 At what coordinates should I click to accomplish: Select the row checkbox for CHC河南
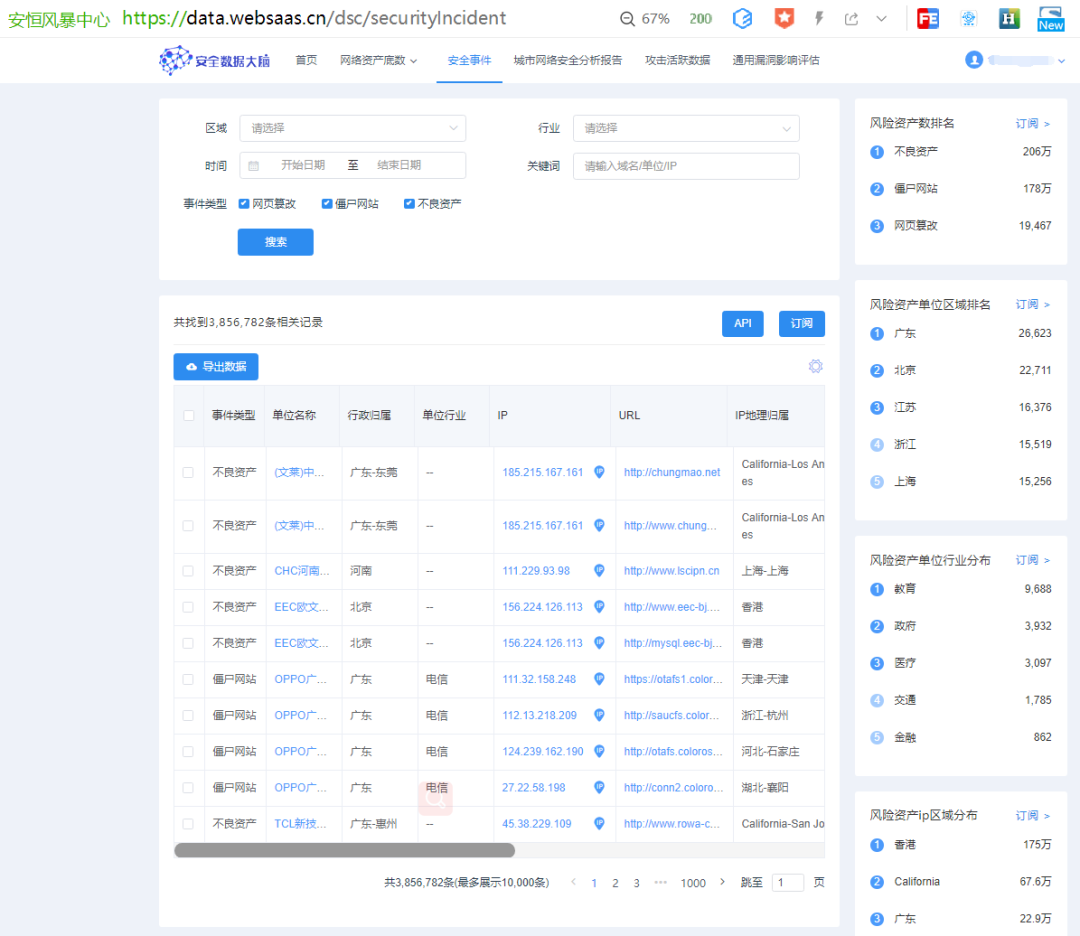tap(188, 571)
